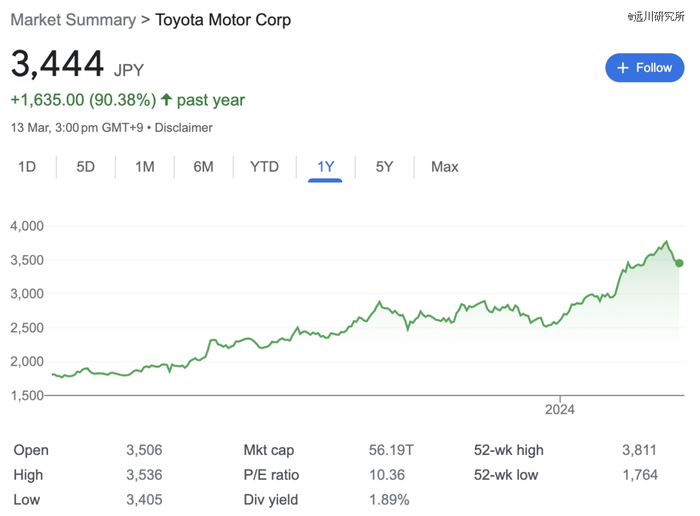Switch to the 1M chart range
700x516 pixels.
[x=145, y=167]
